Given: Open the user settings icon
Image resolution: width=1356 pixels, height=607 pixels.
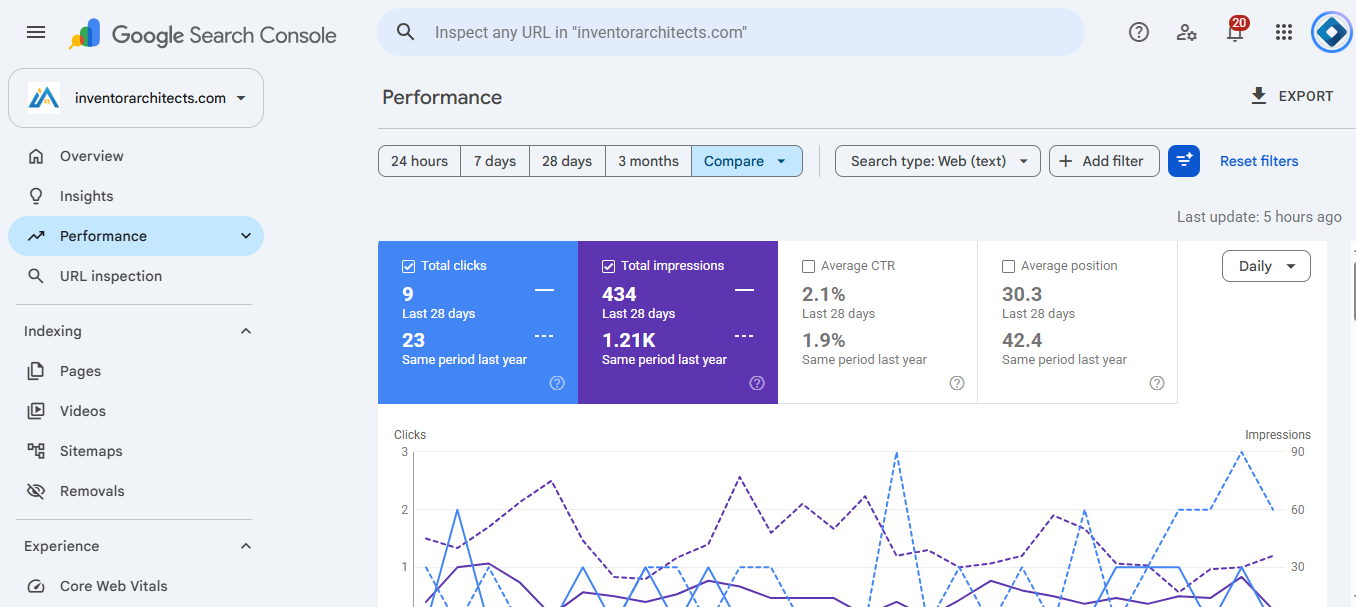Looking at the screenshot, I should coord(1187,32).
